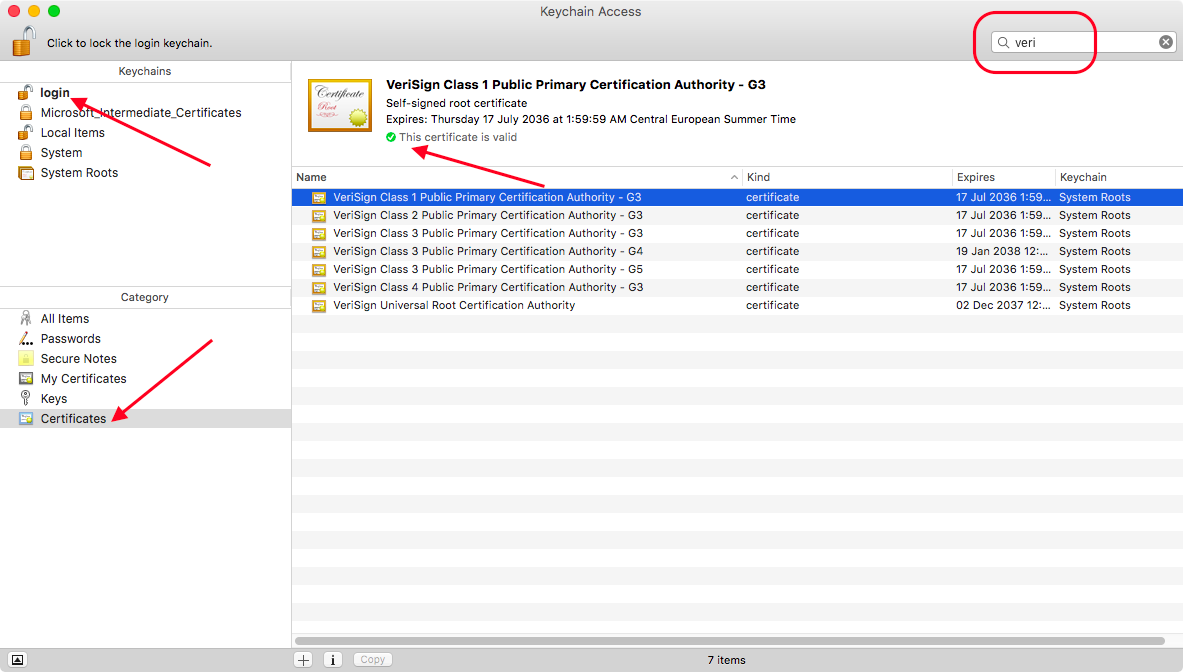Viewport: 1183px width, 672px height.
Task: Click the horizontal scrollbar below the list
Action: [x=730, y=641]
